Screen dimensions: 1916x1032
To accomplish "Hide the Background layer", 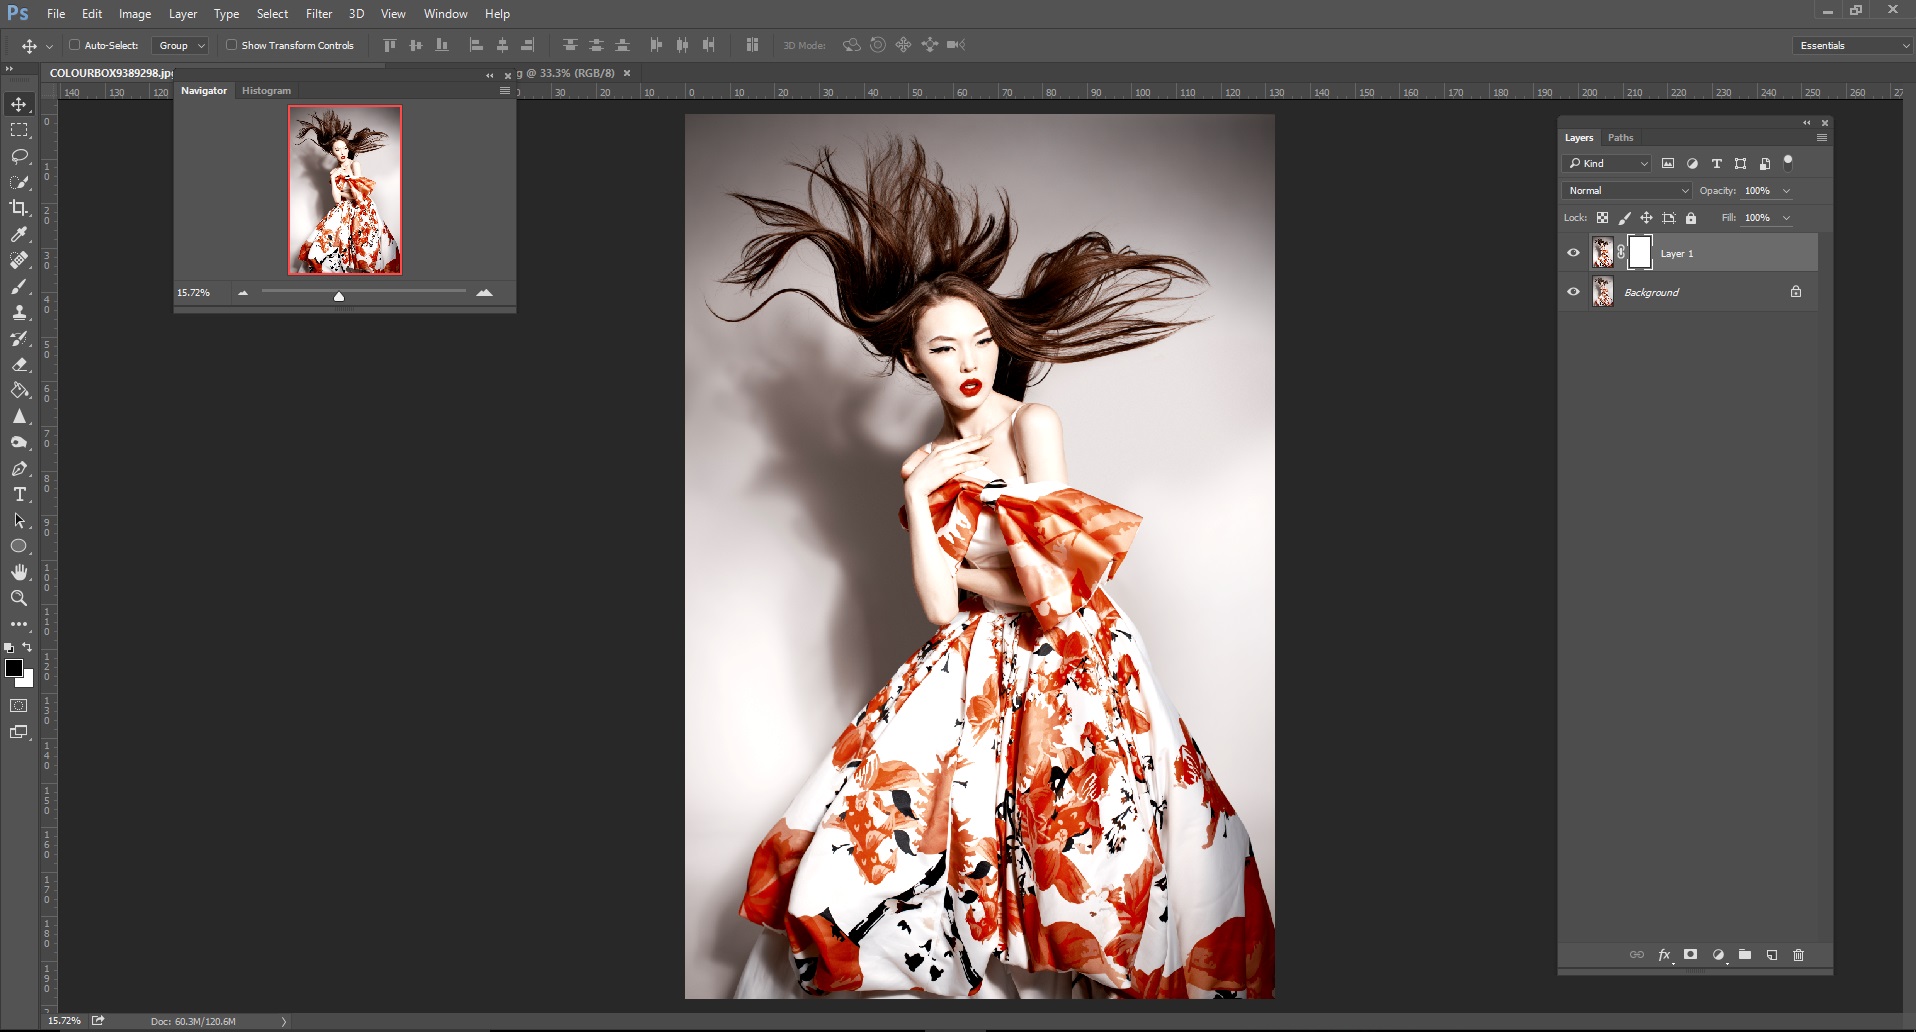I will (1573, 291).
